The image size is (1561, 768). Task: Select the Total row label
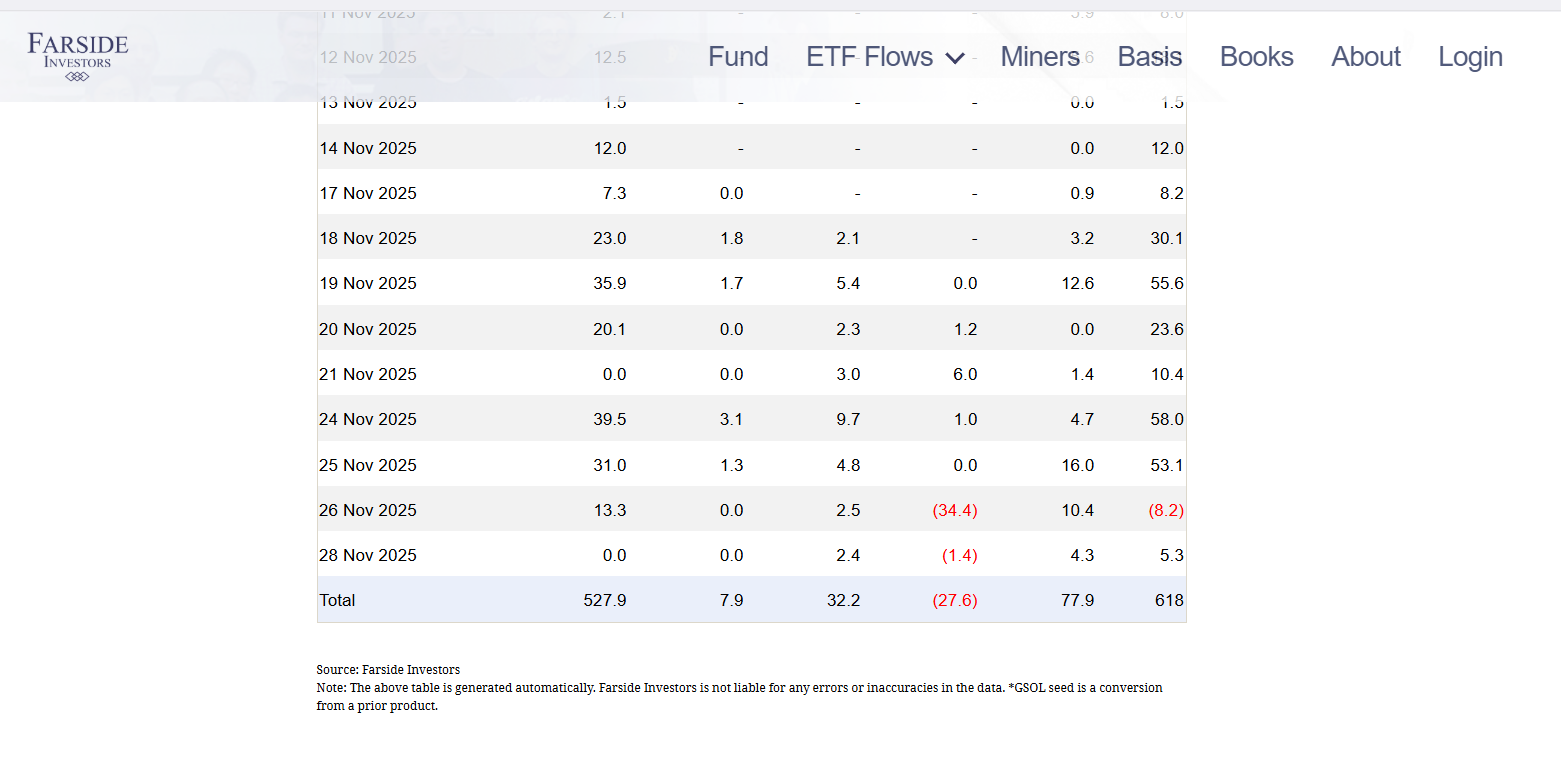coord(337,600)
